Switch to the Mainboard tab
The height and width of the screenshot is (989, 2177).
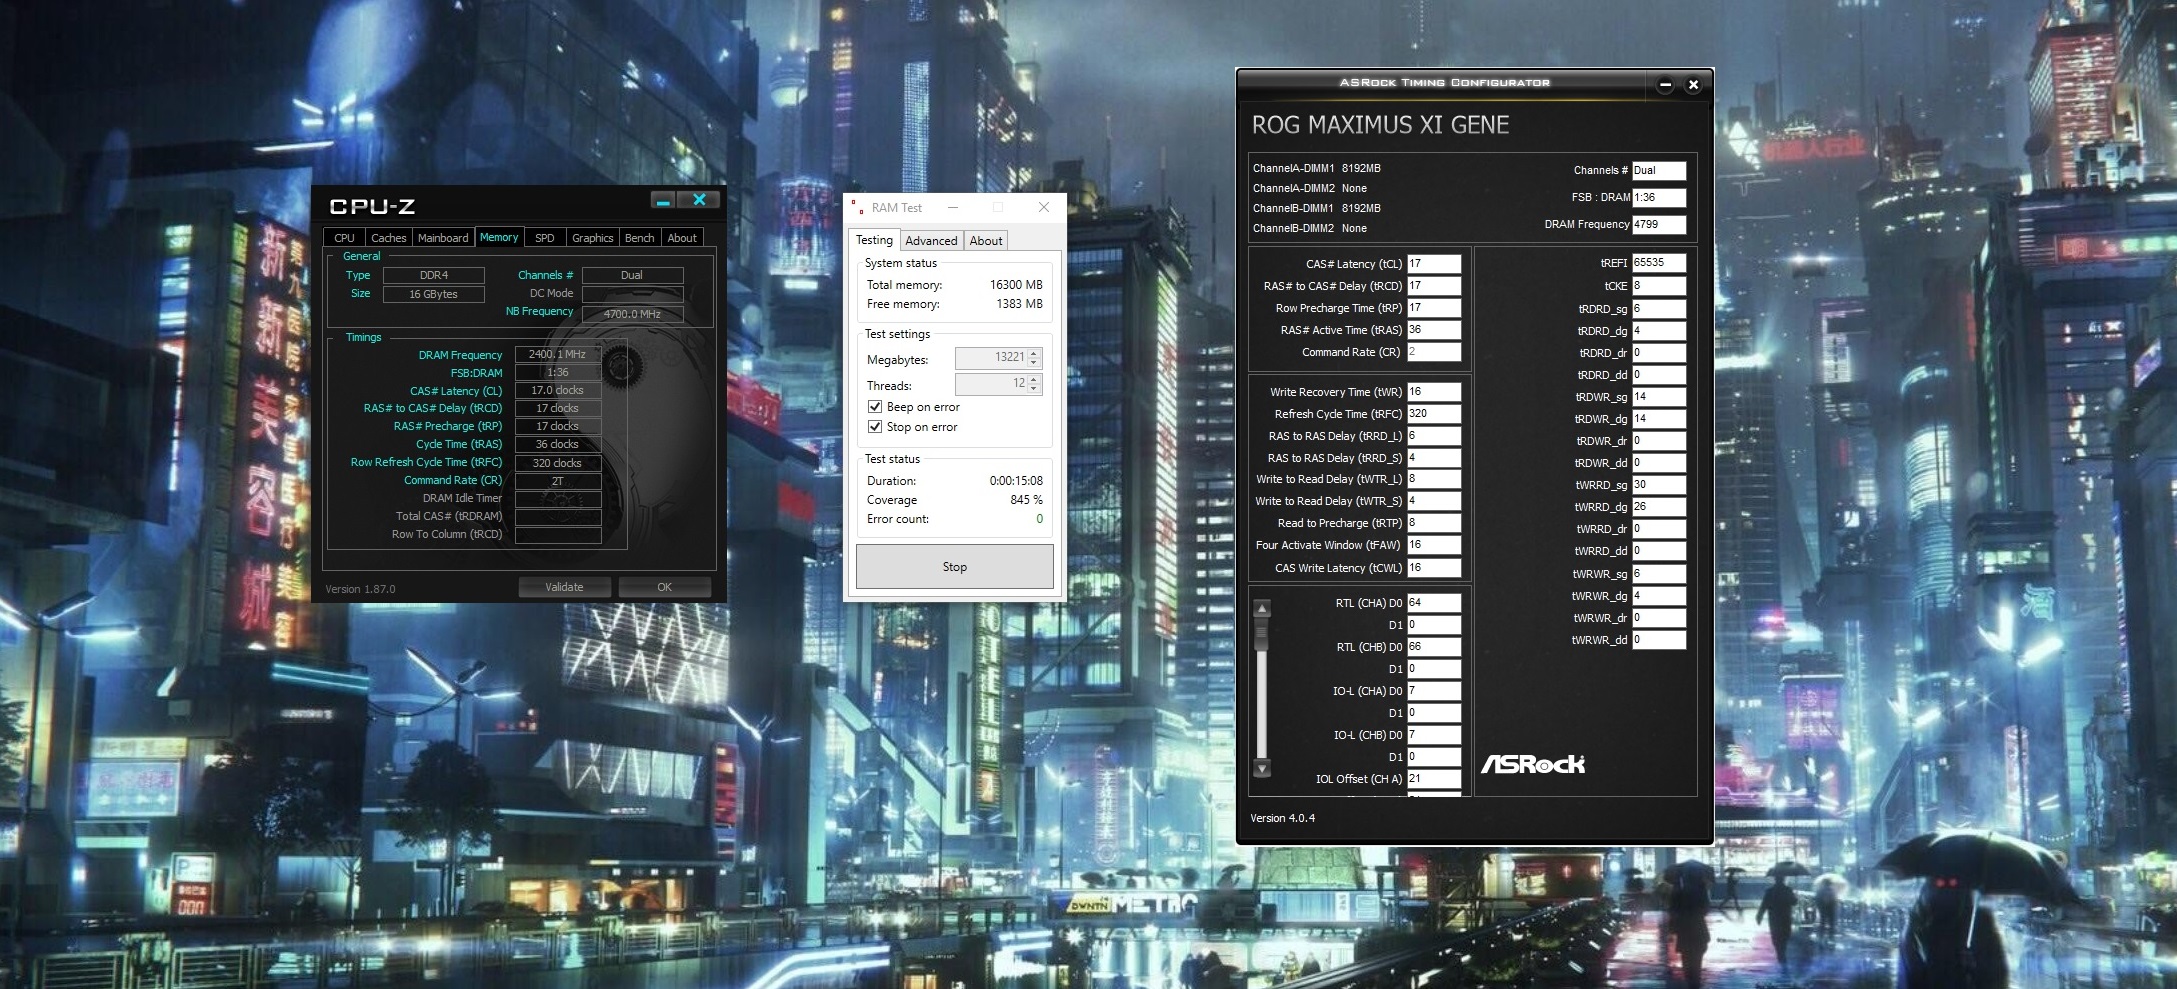[x=443, y=238]
